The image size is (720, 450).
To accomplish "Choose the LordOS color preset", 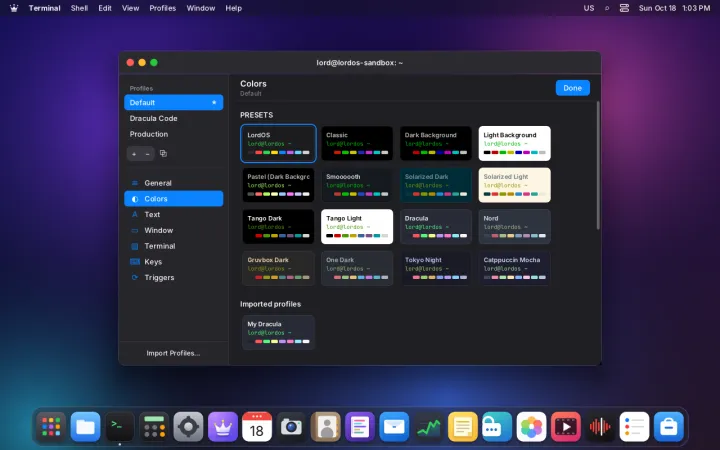I will point(278,143).
